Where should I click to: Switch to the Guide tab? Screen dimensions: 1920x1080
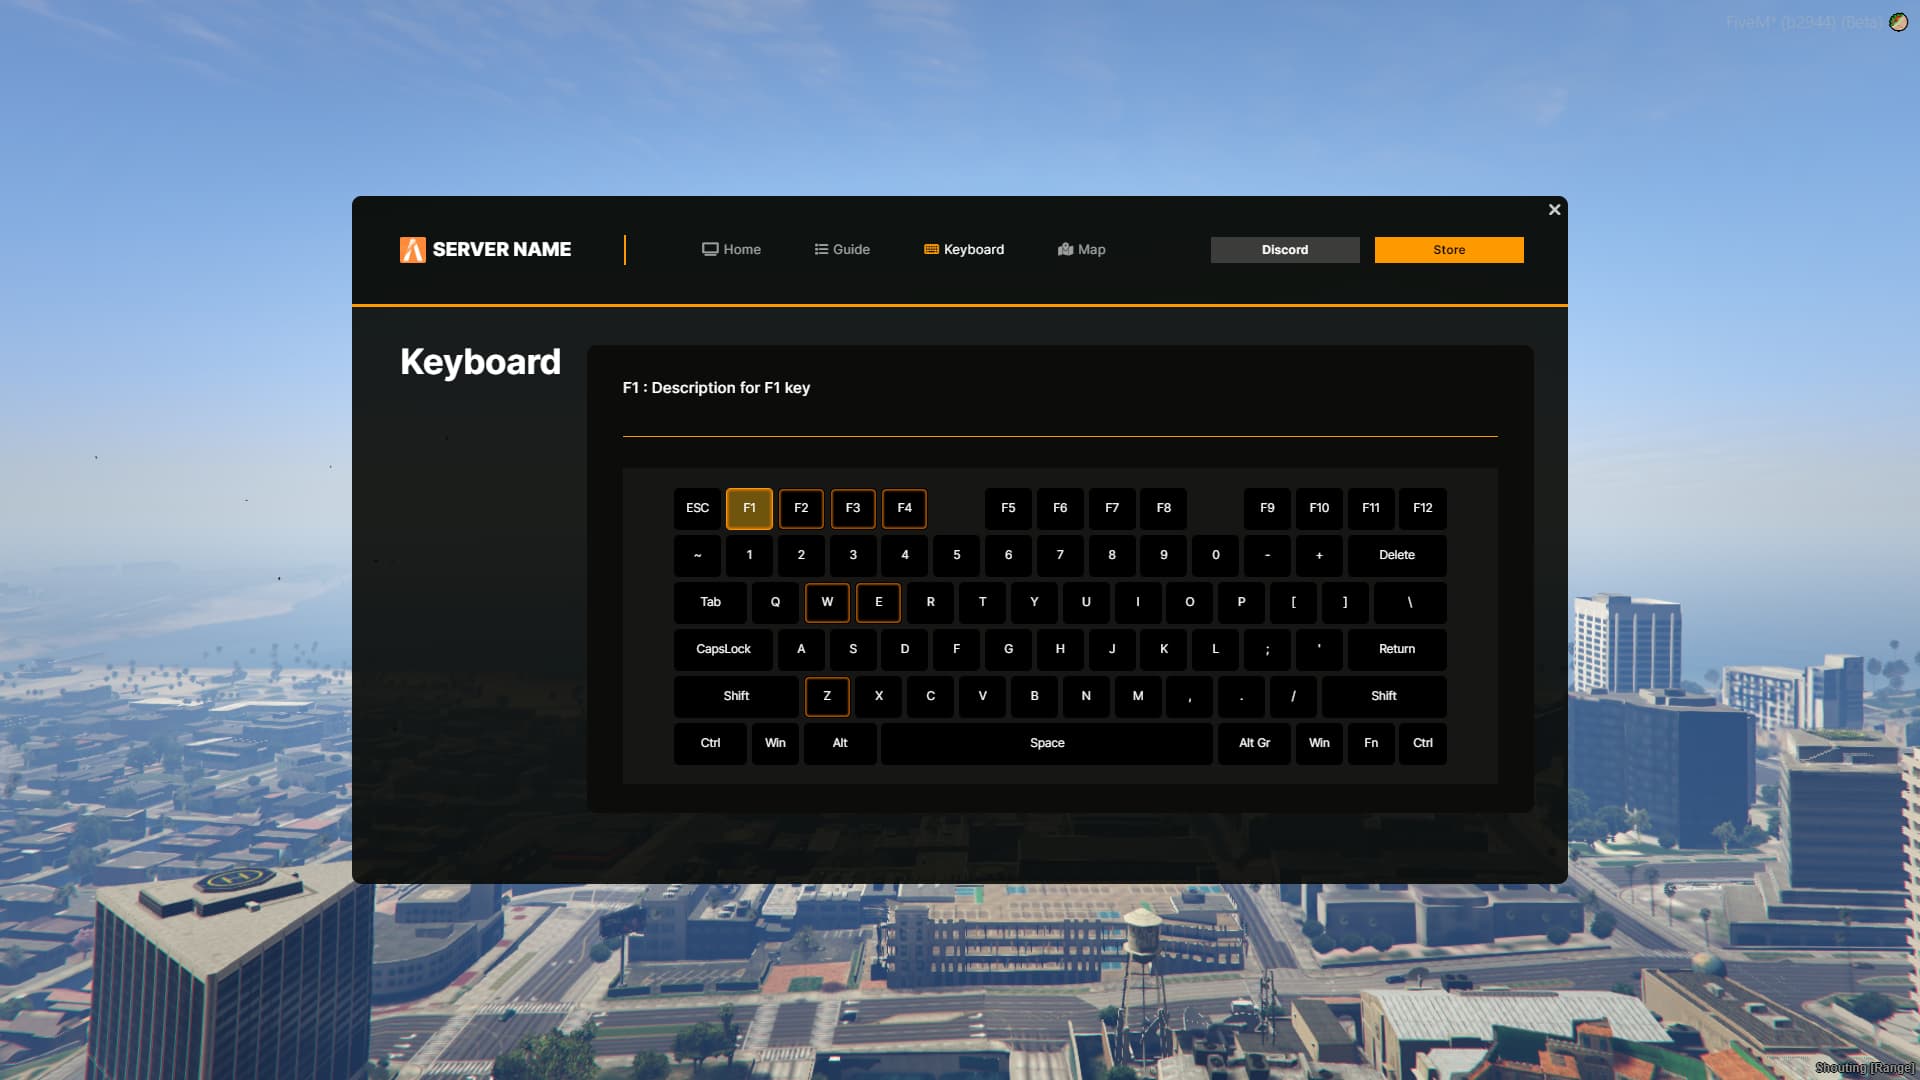pos(842,250)
